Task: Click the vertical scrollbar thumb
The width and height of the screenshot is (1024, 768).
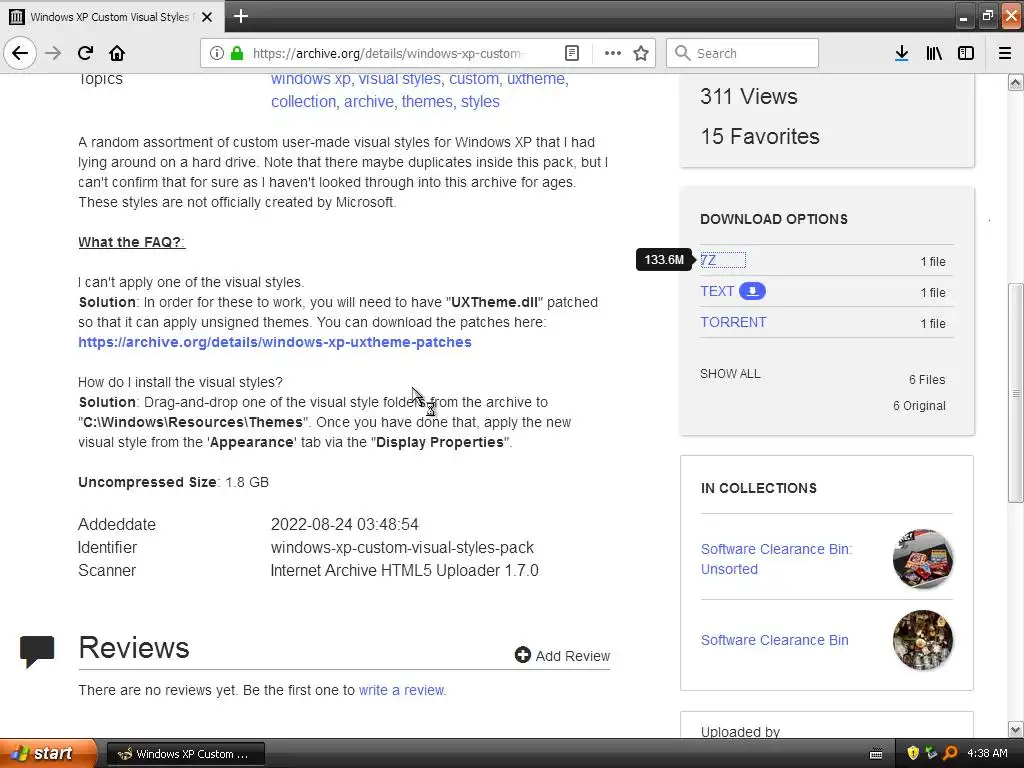Action: [x=1015, y=392]
